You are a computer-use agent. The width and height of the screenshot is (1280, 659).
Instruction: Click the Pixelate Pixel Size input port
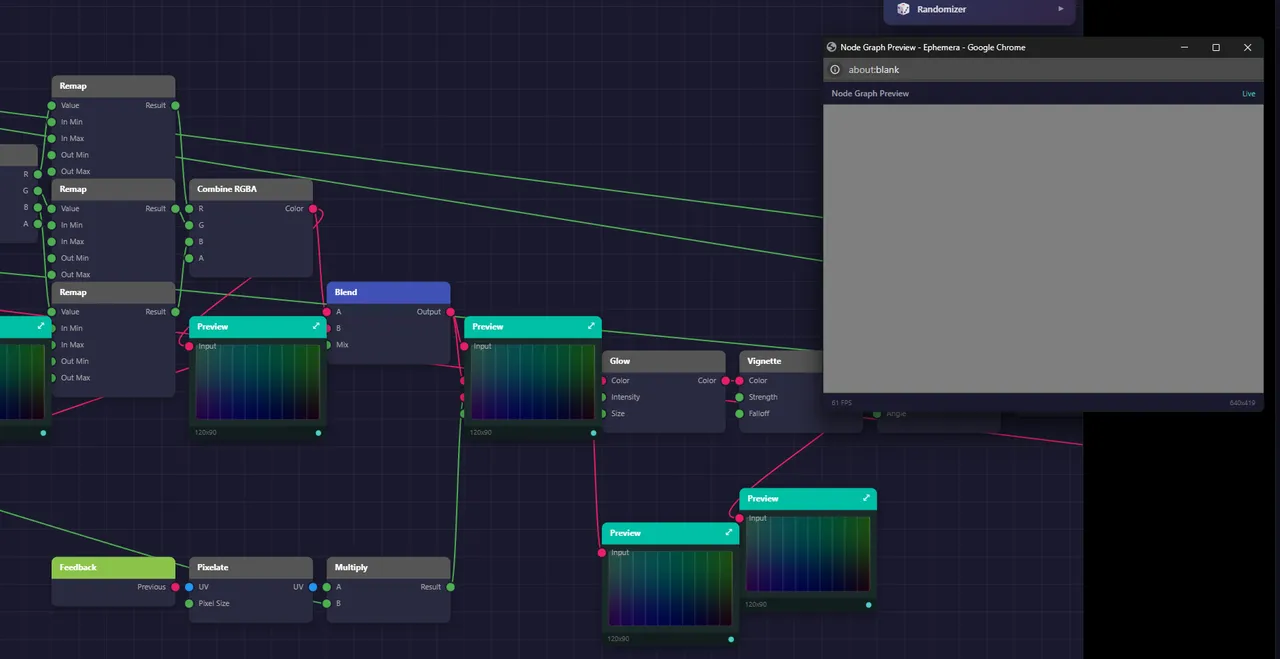pos(189,603)
